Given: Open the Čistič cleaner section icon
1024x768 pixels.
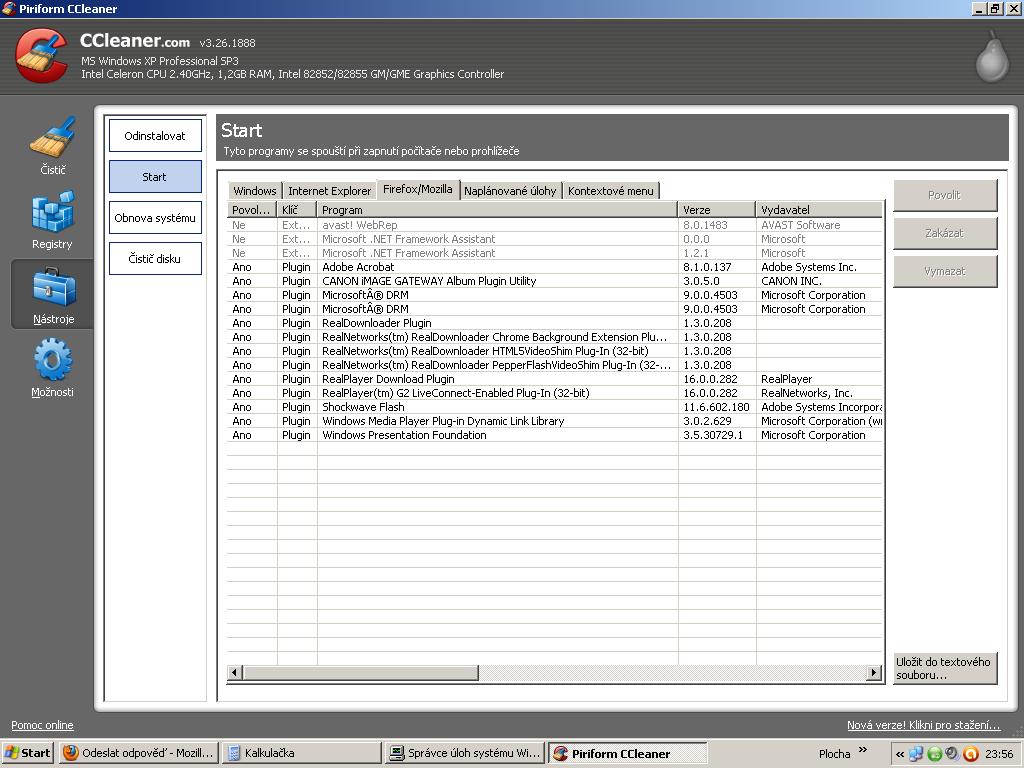Looking at the screenshot, I should pyautogui.click(x=52, y=136).
